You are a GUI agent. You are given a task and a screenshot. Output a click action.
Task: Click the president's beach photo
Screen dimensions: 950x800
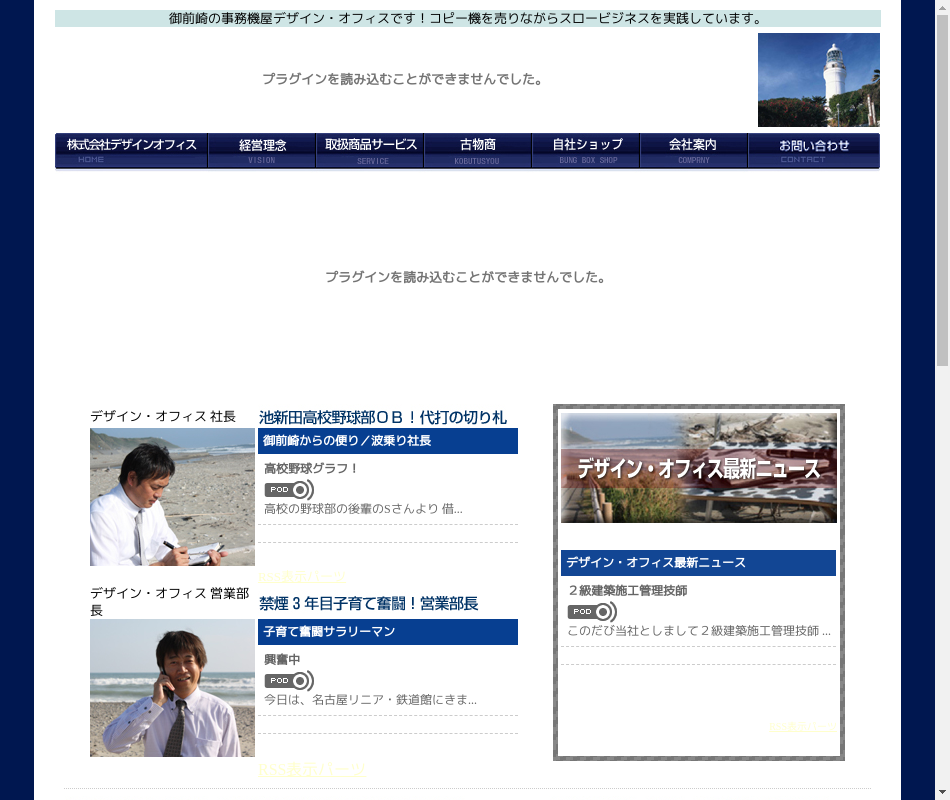pos(172,497)
